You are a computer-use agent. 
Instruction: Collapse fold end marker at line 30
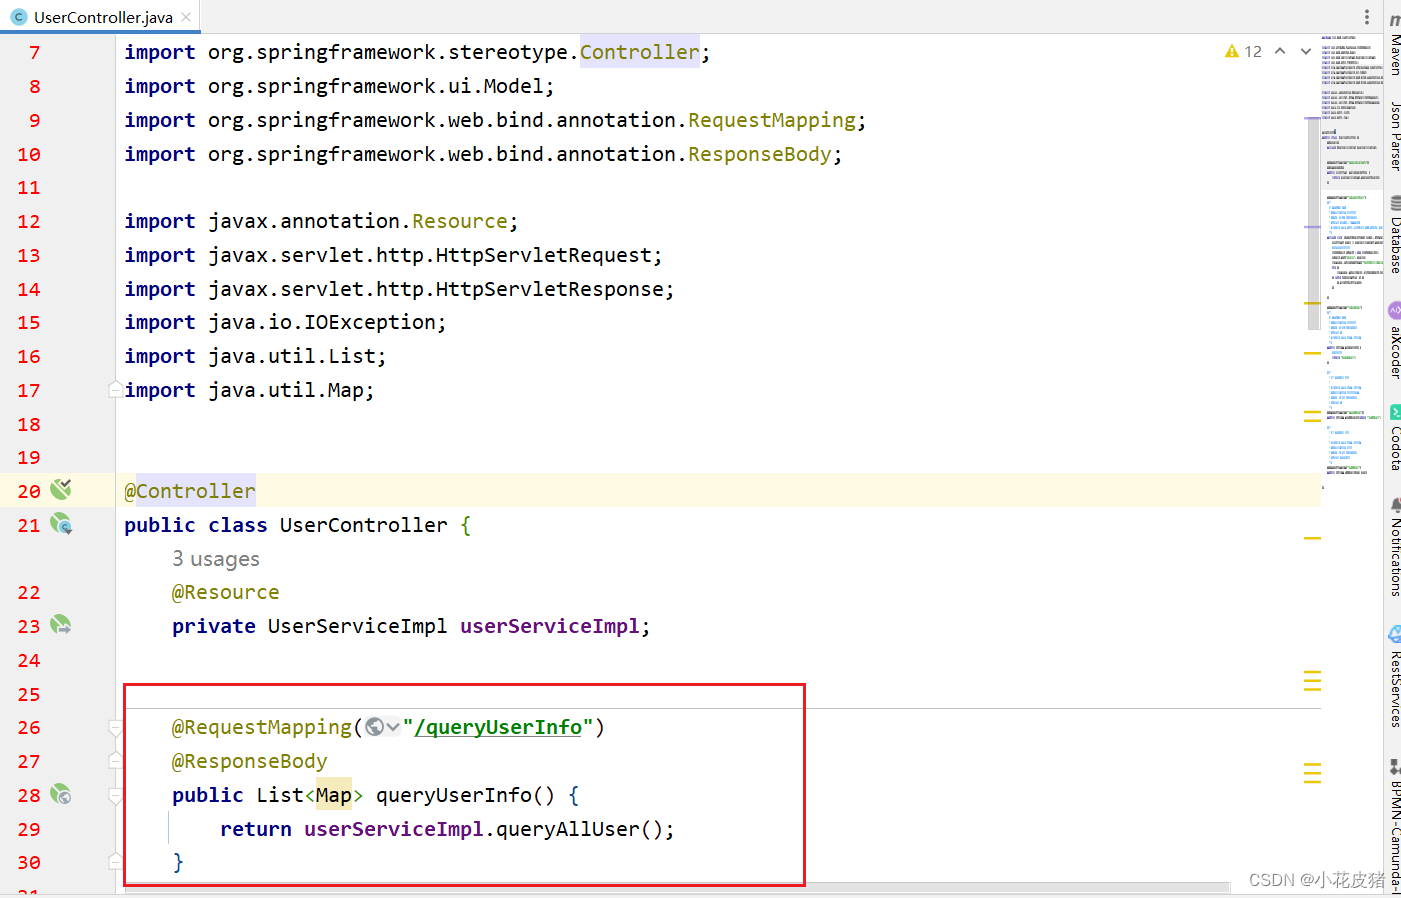tap(116, 861)
